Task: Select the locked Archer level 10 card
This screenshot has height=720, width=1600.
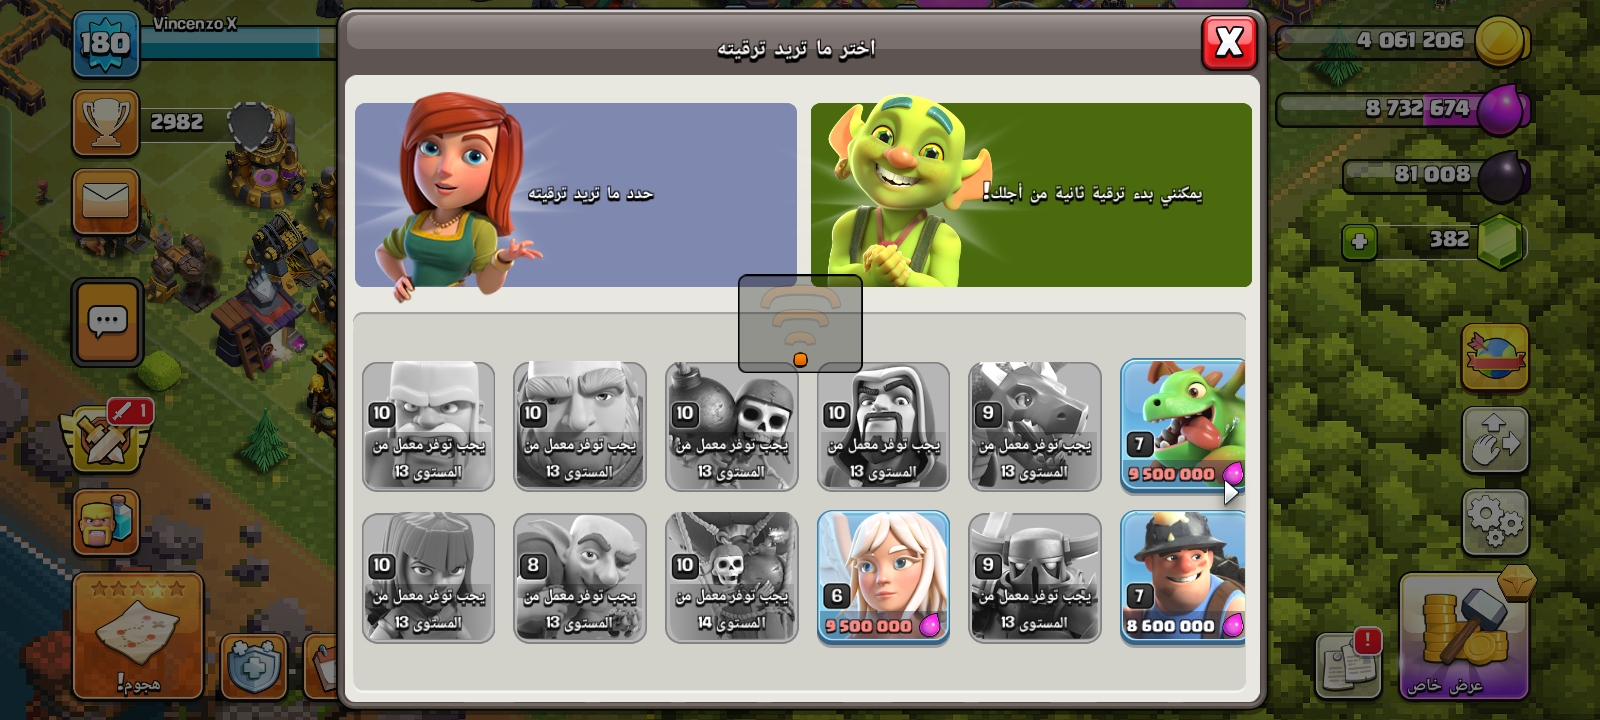Action: click(428, 578)
